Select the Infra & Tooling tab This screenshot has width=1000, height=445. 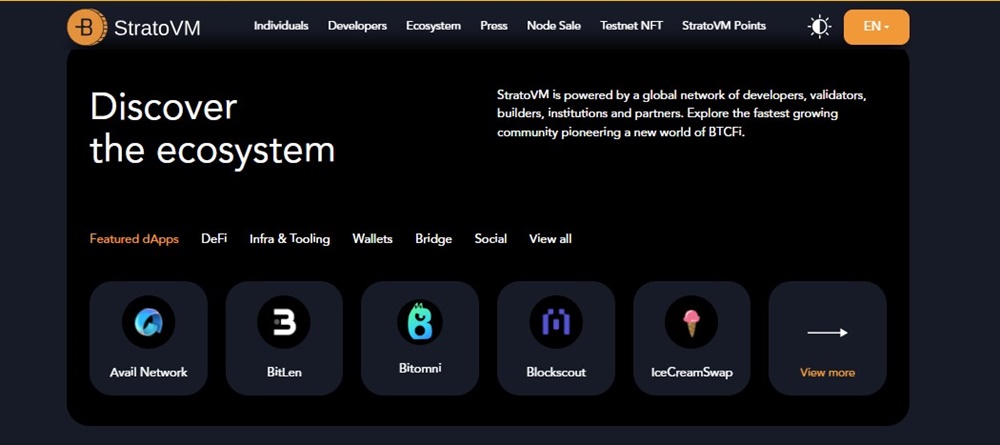pyautogui.click(x=290, y=239)
